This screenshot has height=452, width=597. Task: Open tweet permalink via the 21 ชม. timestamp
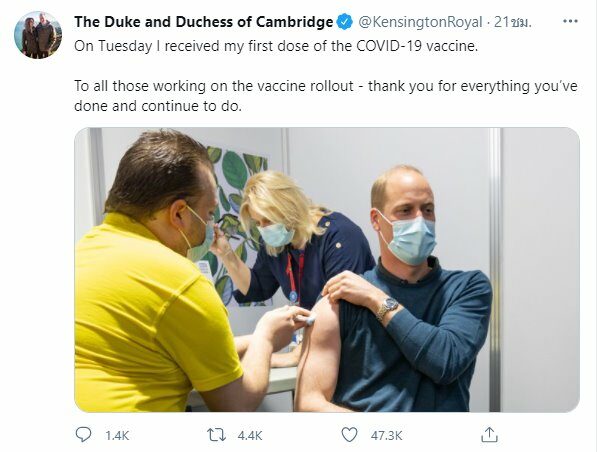point(512,22)
